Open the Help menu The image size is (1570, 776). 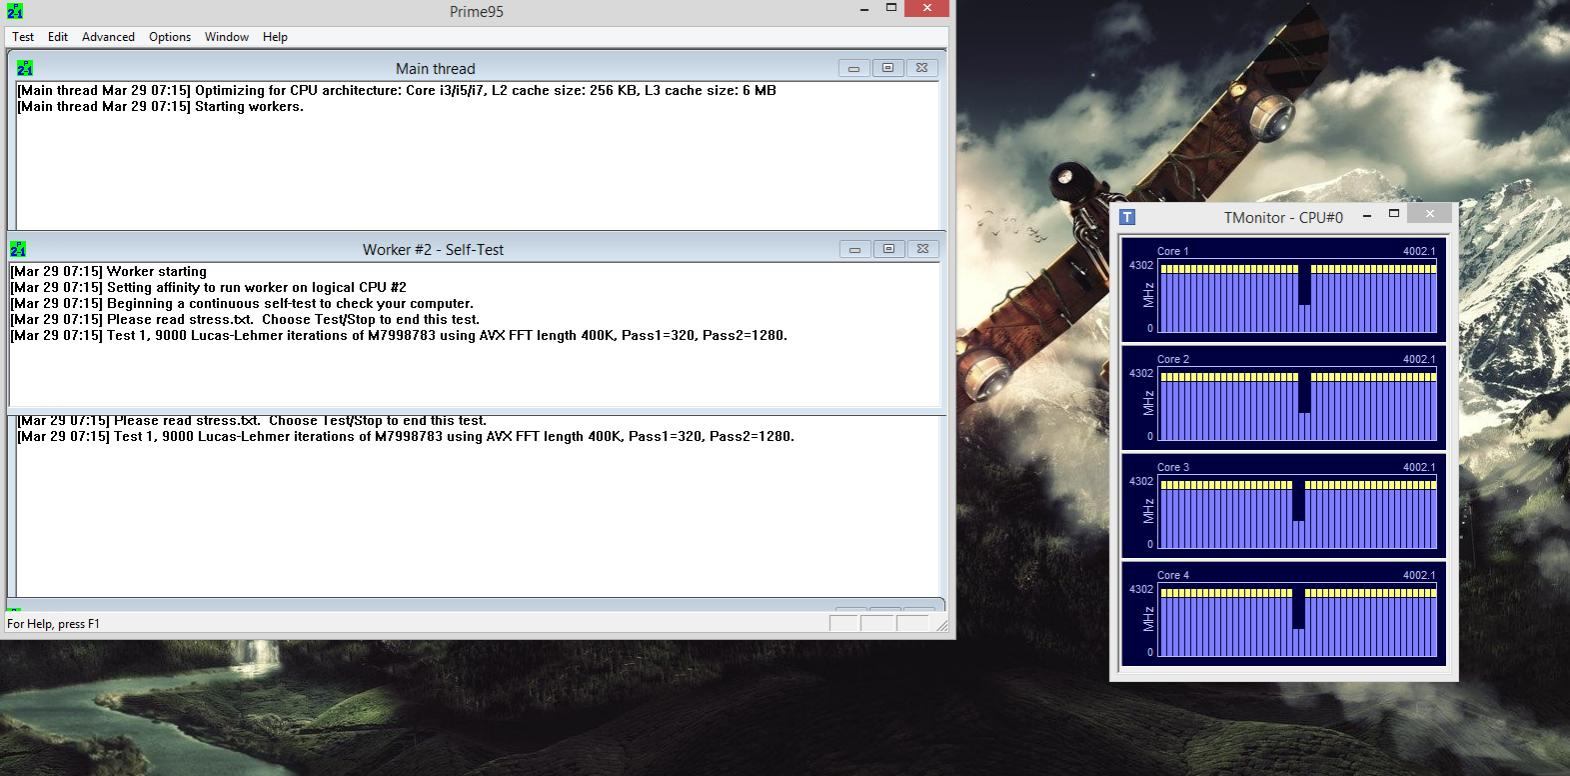(x=275, y=37)
